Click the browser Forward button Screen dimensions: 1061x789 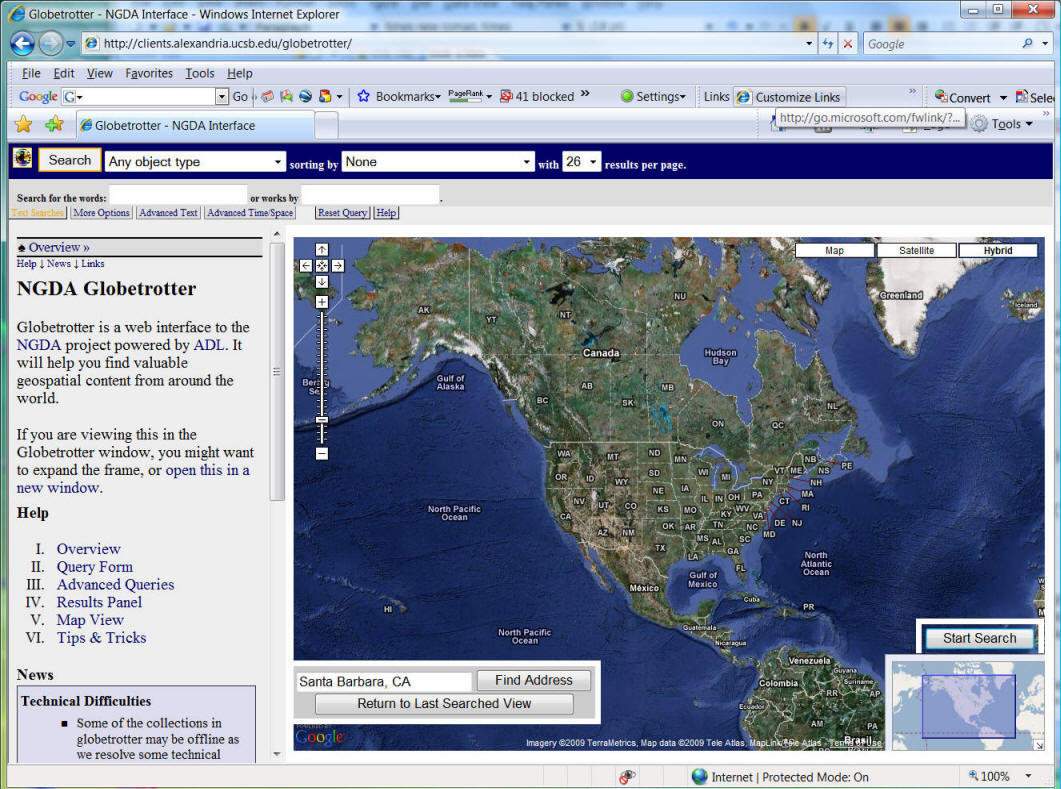[x=50, y=44]
